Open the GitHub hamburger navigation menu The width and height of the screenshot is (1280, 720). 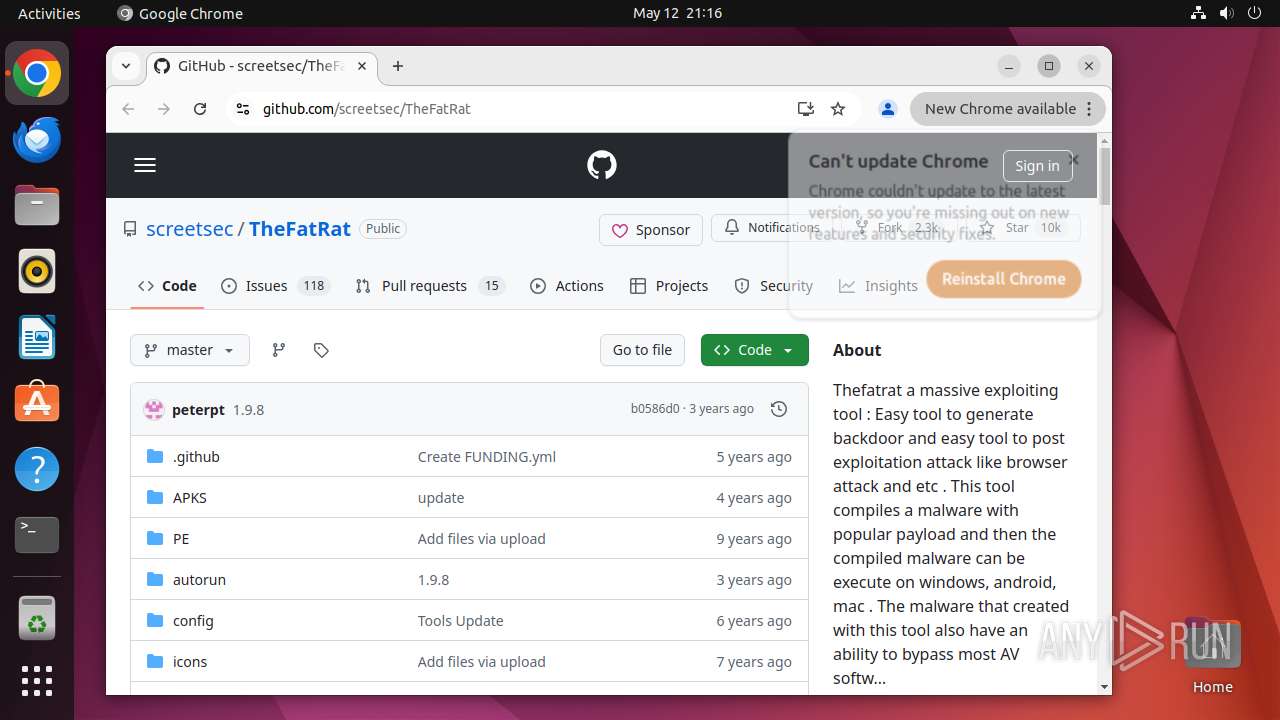coord(145,165)
